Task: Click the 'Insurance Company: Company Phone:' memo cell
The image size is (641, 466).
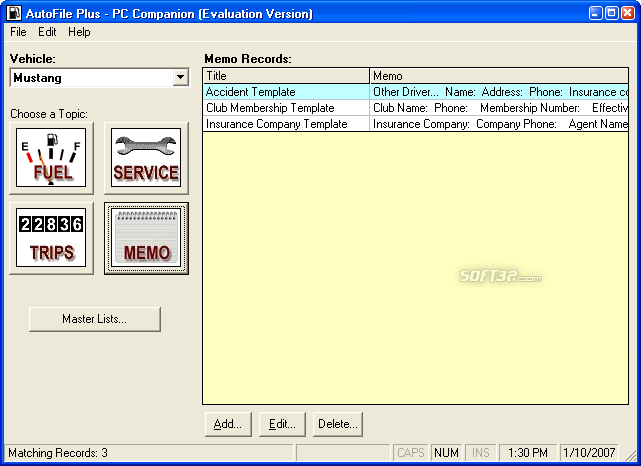Action: 499,124
